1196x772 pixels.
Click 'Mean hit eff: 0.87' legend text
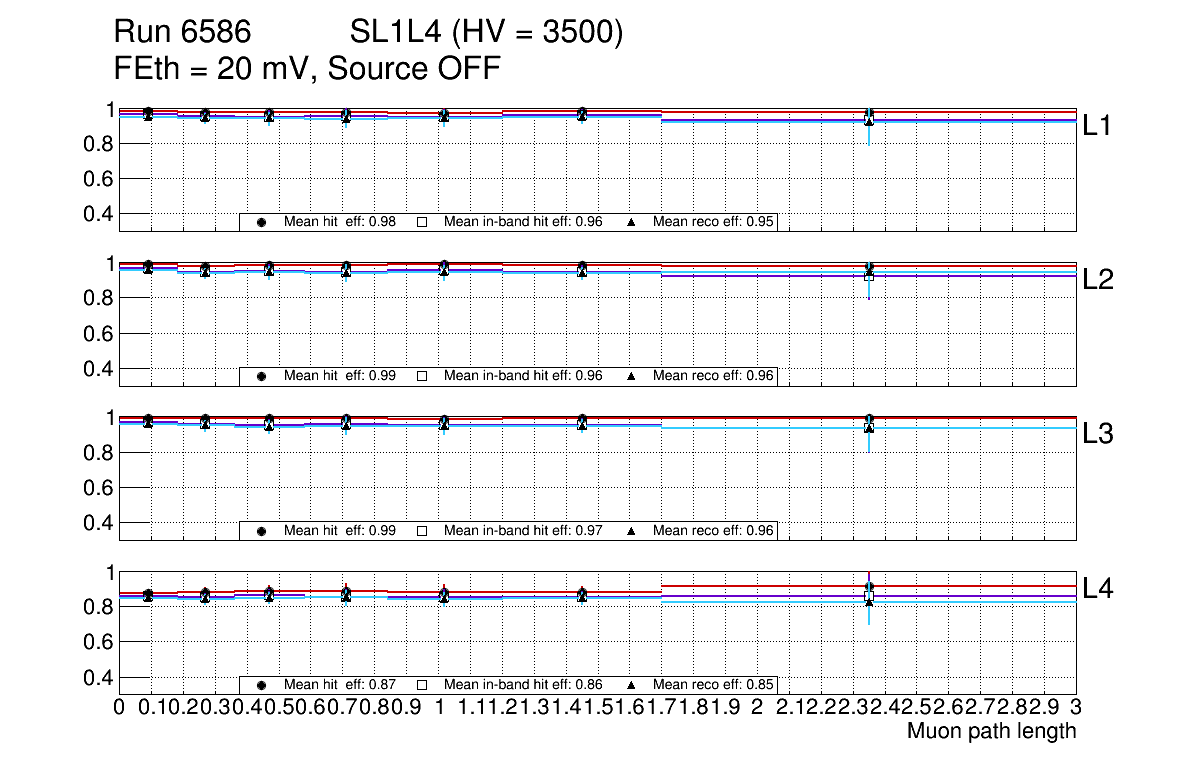pos(340,685)
